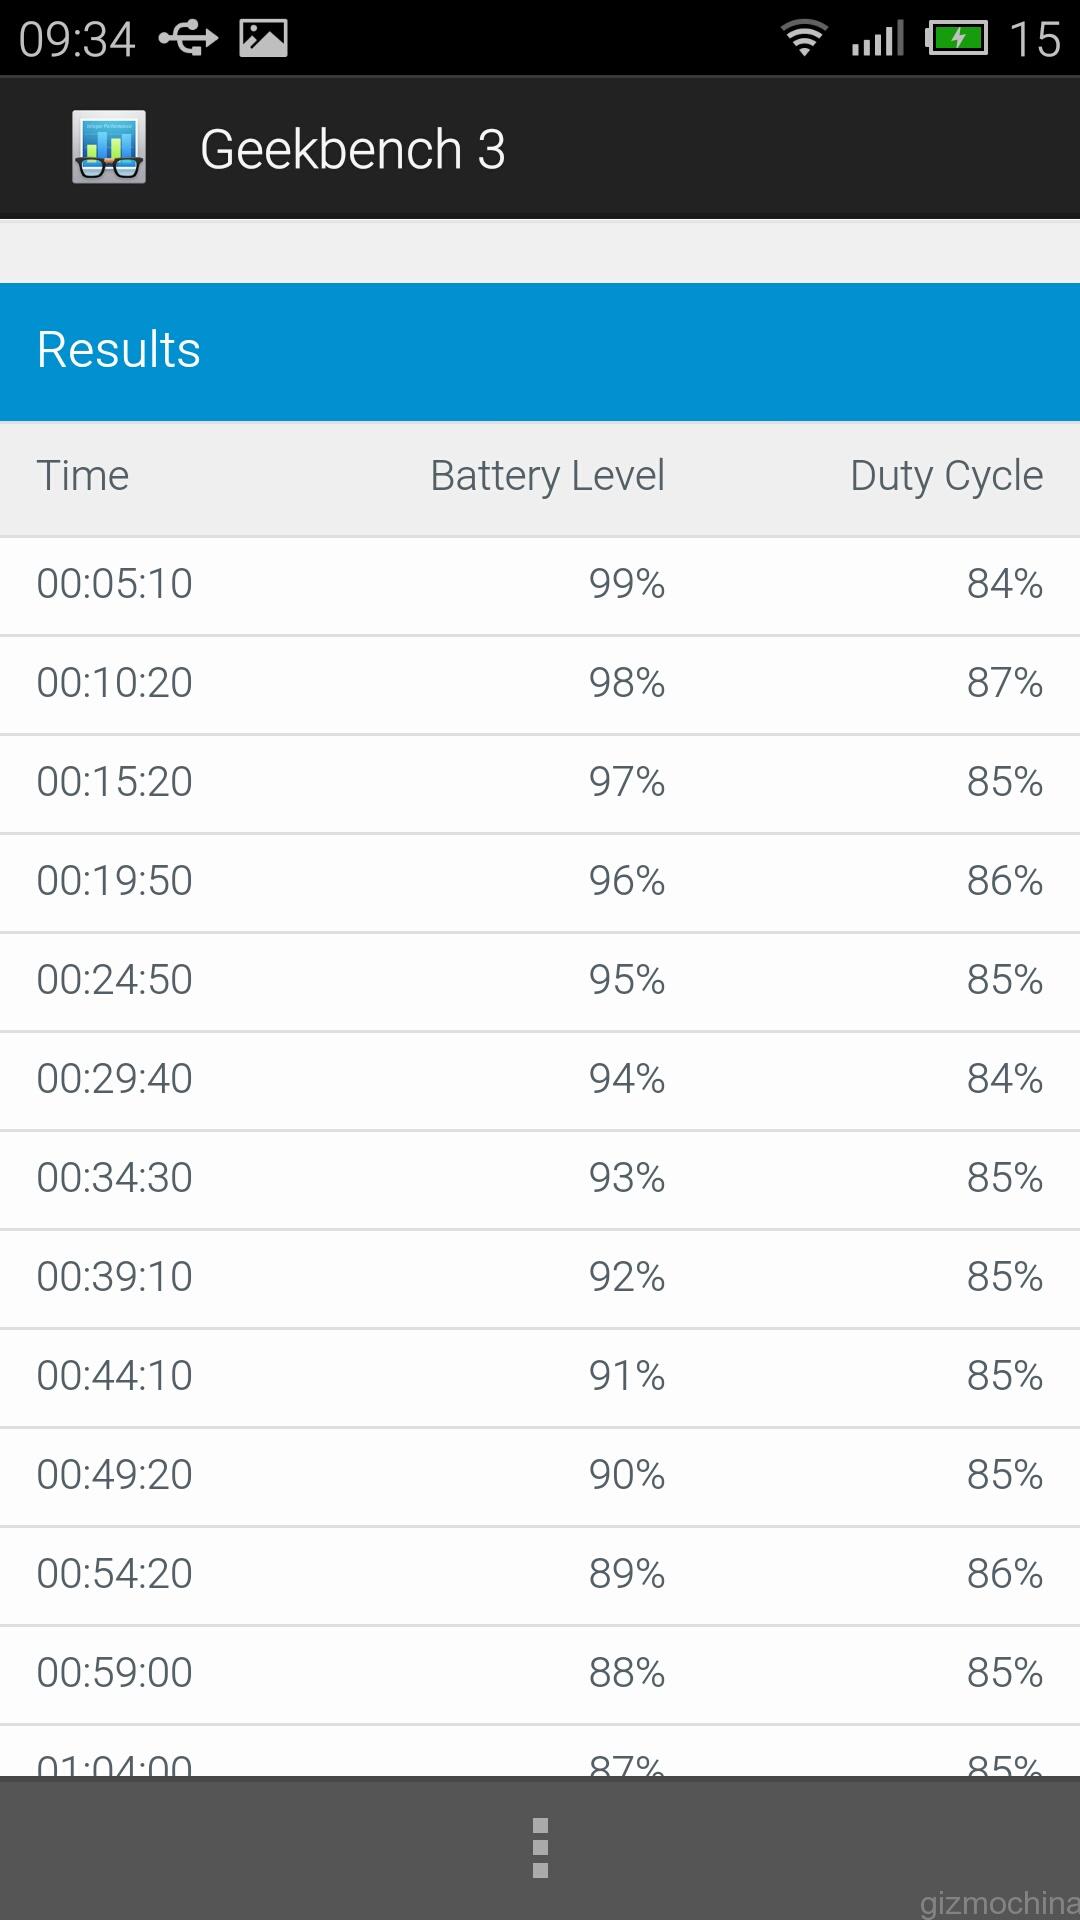Image resolution: width=1080 pixels, height=1920 pixels.
Task: Tap the cellular signal bars icon
Action: coord(878,38)
